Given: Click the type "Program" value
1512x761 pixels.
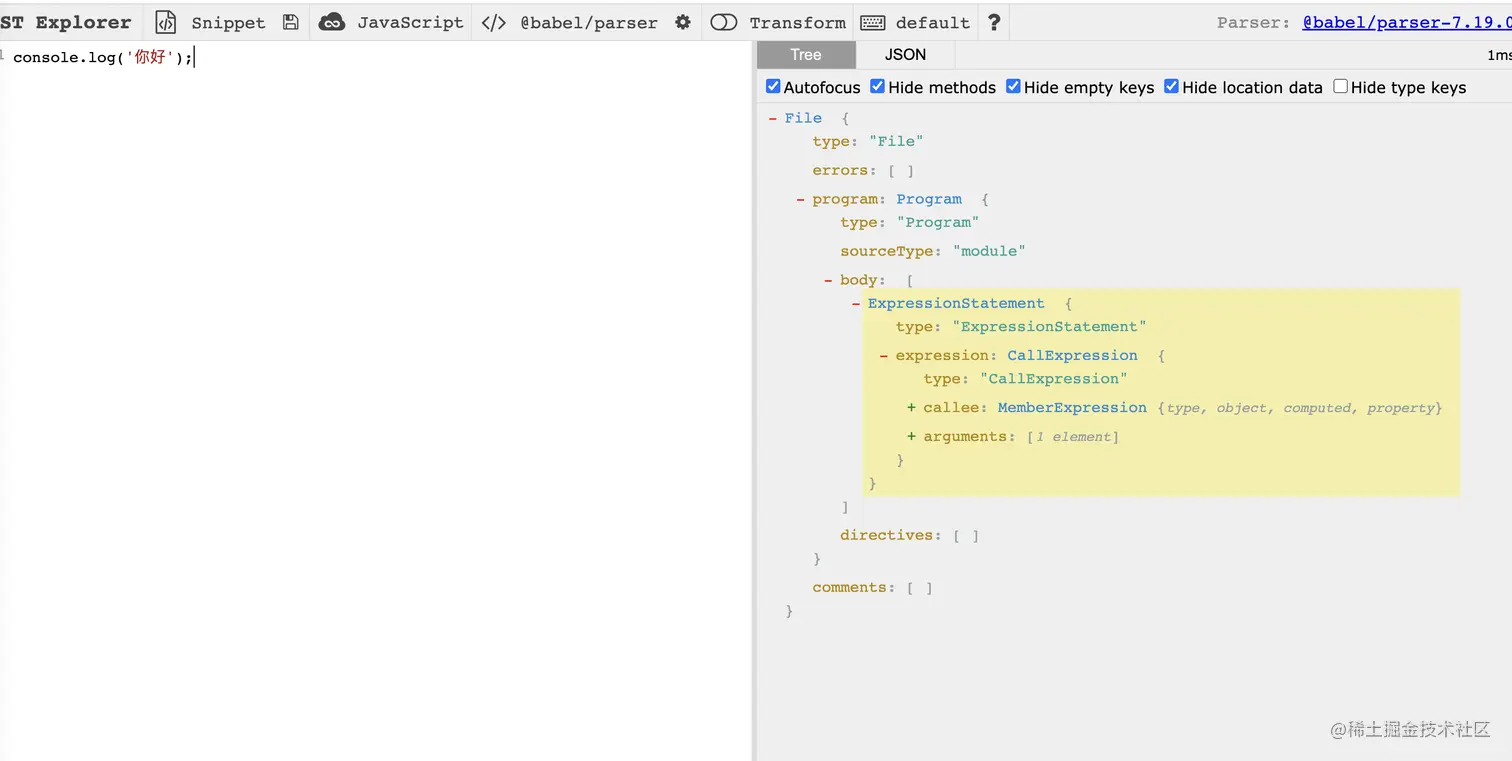Looking at the screenshot, I should point(938,222).
